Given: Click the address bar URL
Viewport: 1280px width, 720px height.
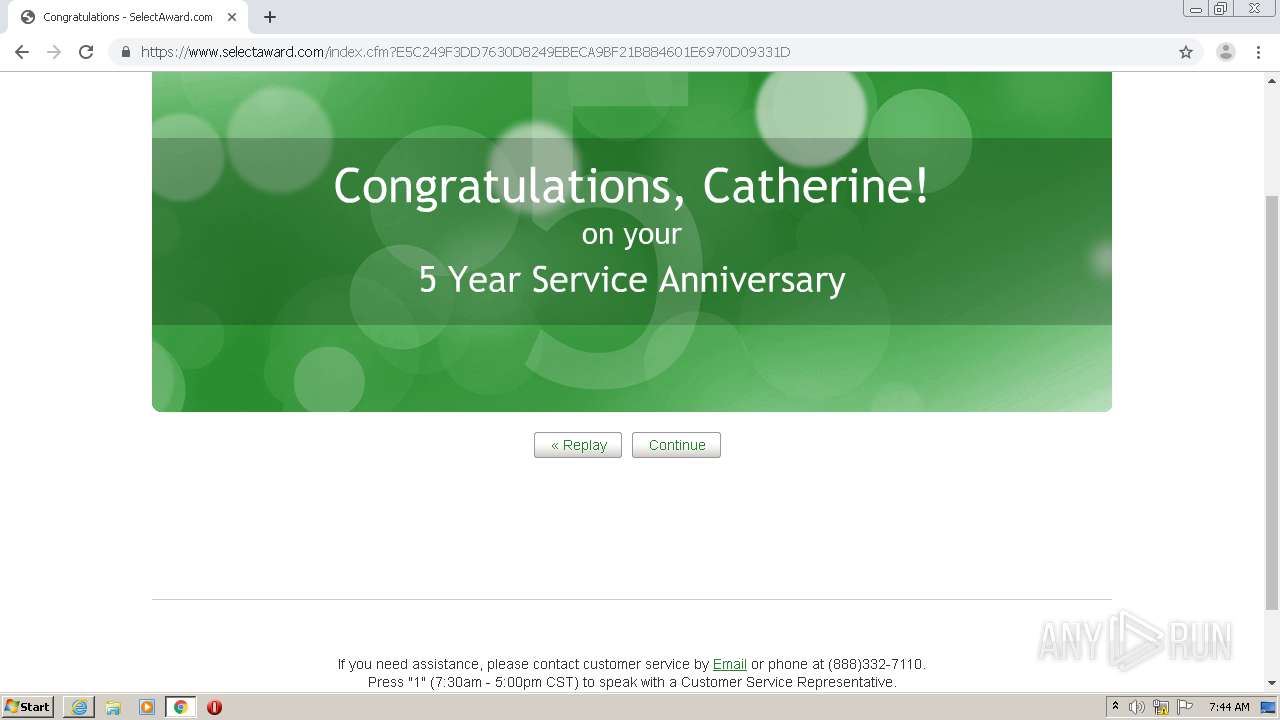Looking at the screenshot, I should (465, 52).
